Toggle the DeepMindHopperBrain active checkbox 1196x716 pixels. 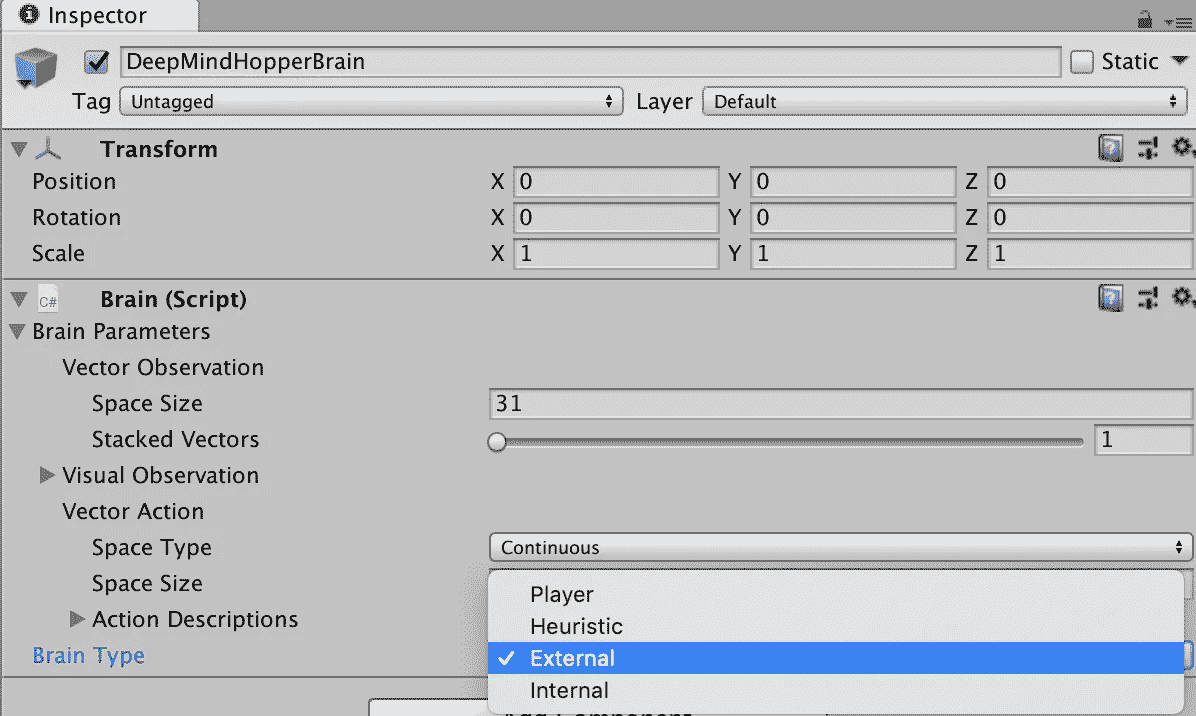96,62
